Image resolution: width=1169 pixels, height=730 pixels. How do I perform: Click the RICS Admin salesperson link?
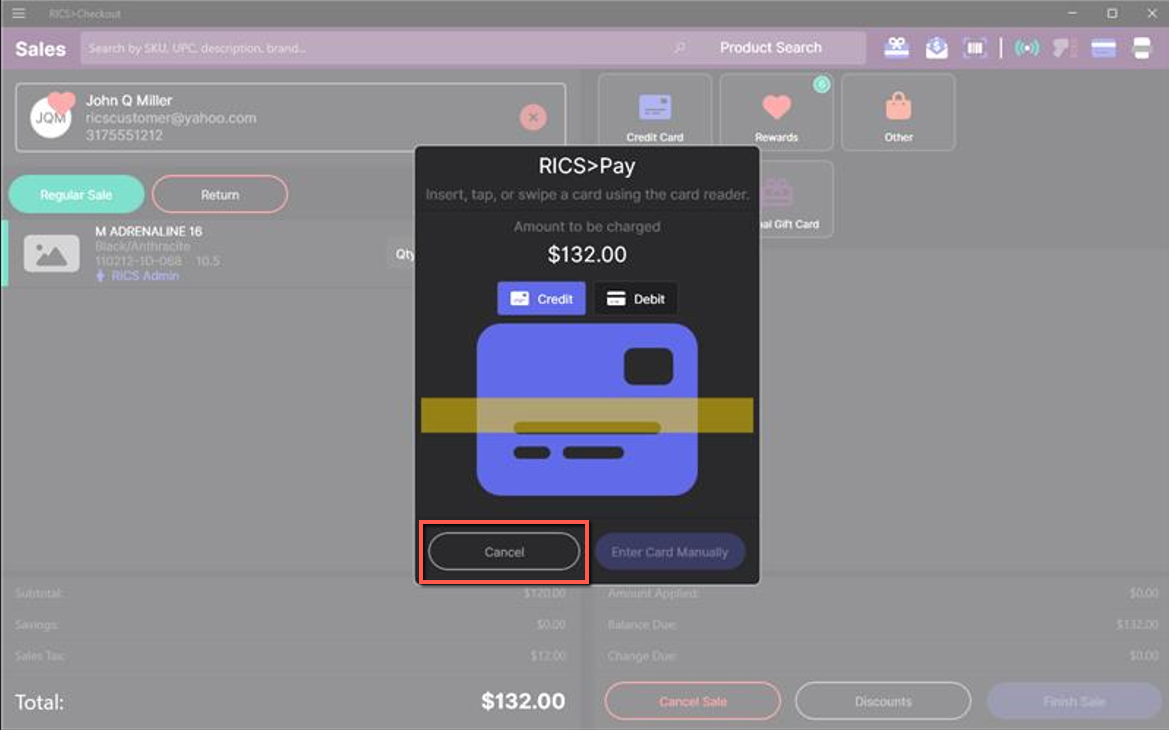(x=145, y=276)
